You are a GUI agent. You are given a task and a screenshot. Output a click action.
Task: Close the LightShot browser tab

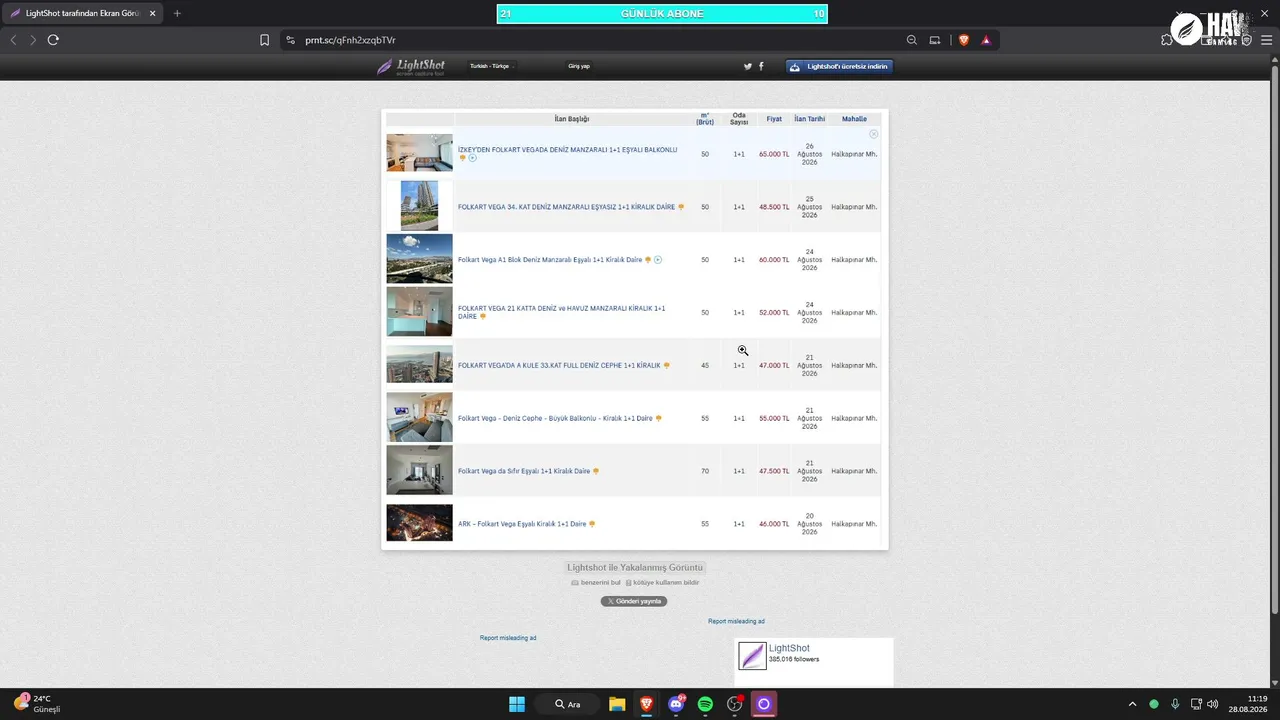point(152,13)
